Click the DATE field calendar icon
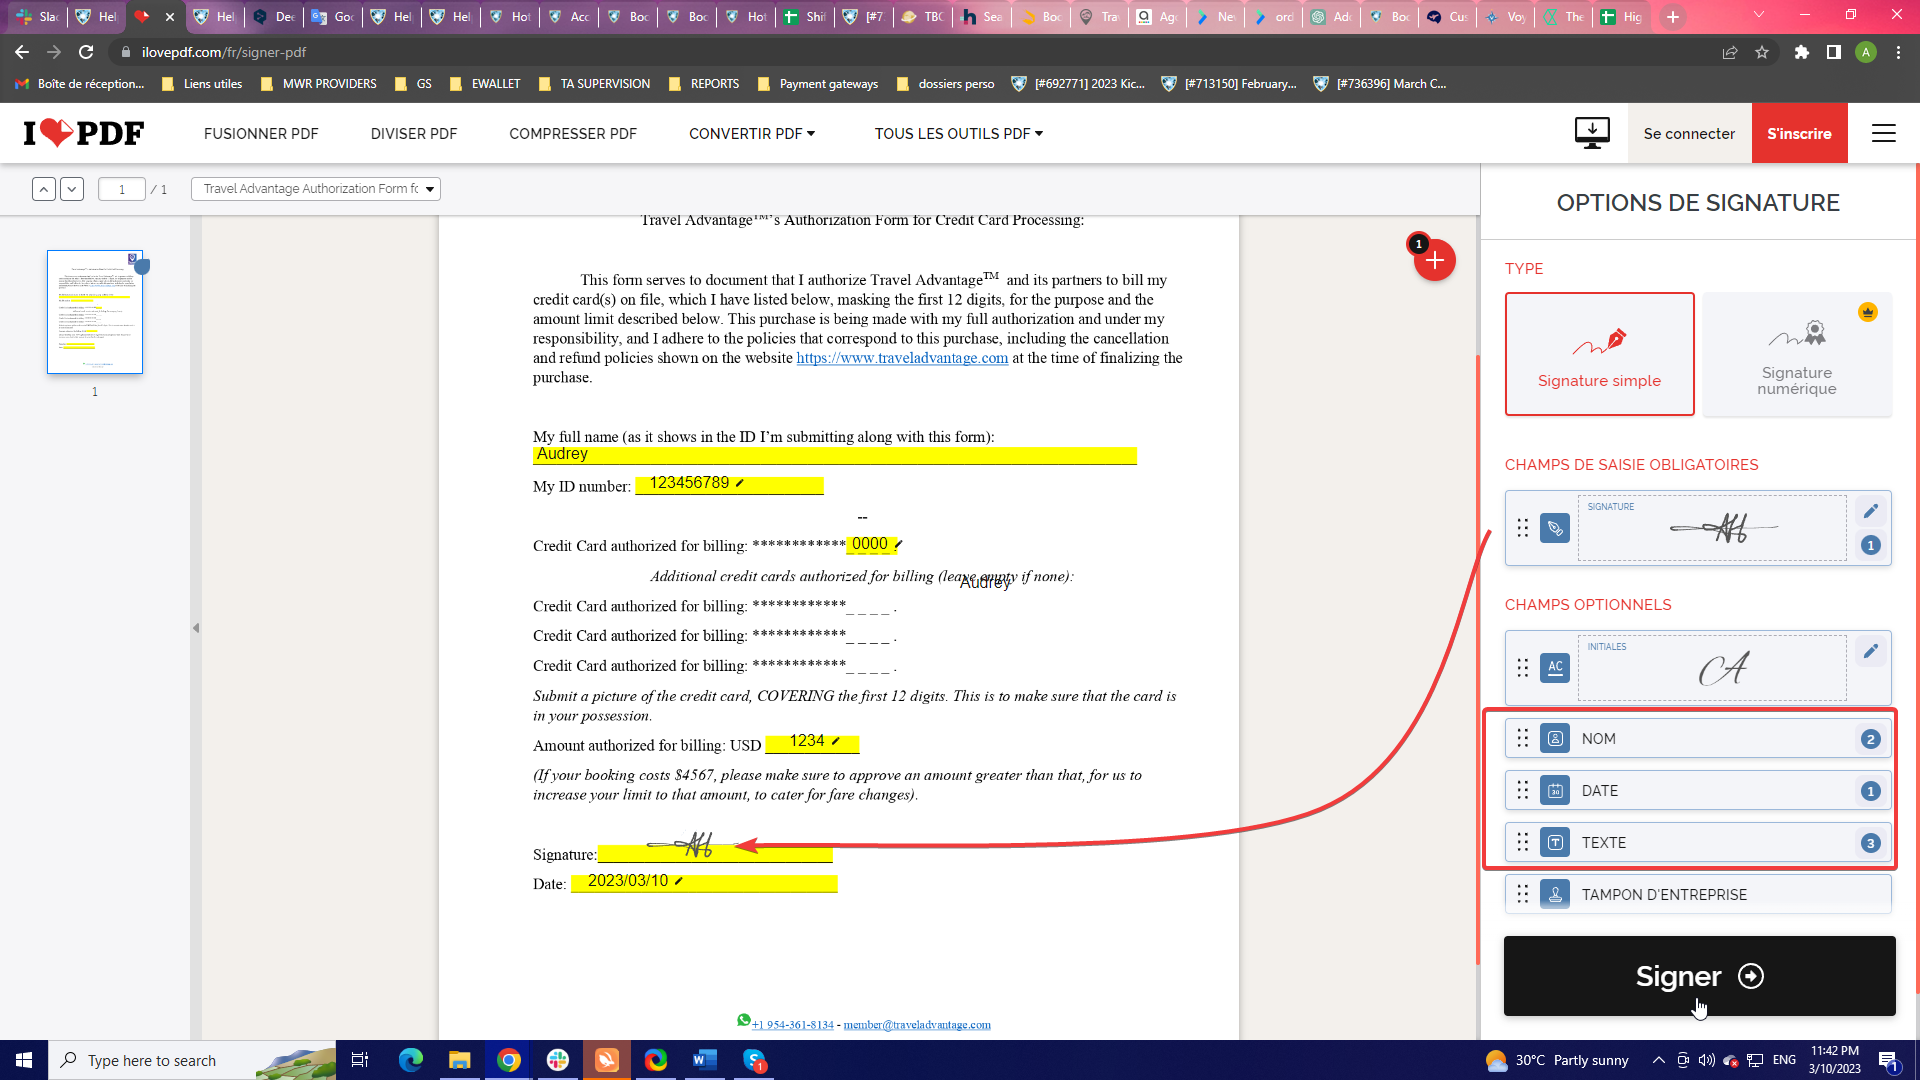1920x1080 pixels. [x=1555, y=791]
